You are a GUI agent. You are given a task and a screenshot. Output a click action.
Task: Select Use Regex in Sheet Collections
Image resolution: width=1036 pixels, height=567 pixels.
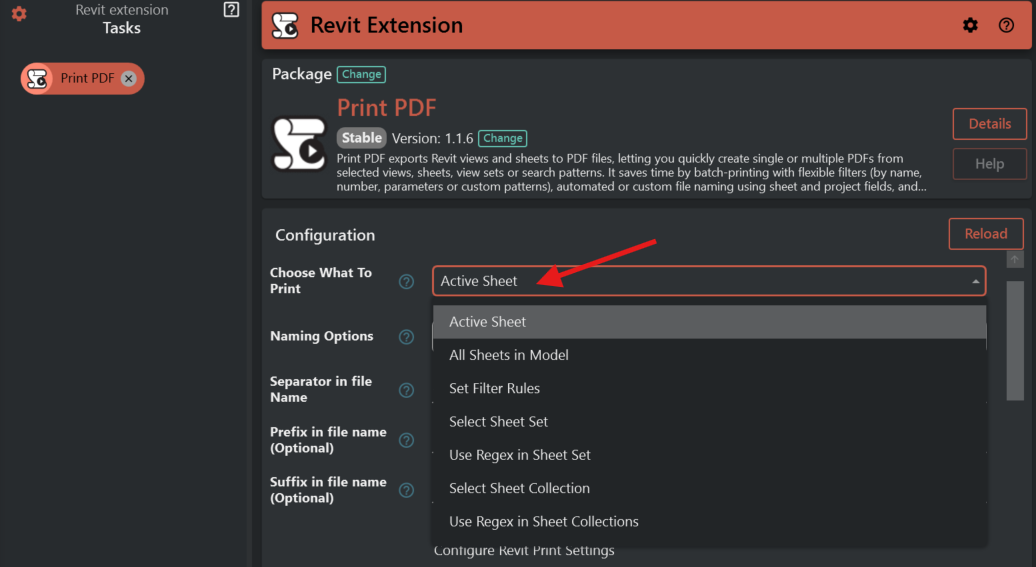543,521
